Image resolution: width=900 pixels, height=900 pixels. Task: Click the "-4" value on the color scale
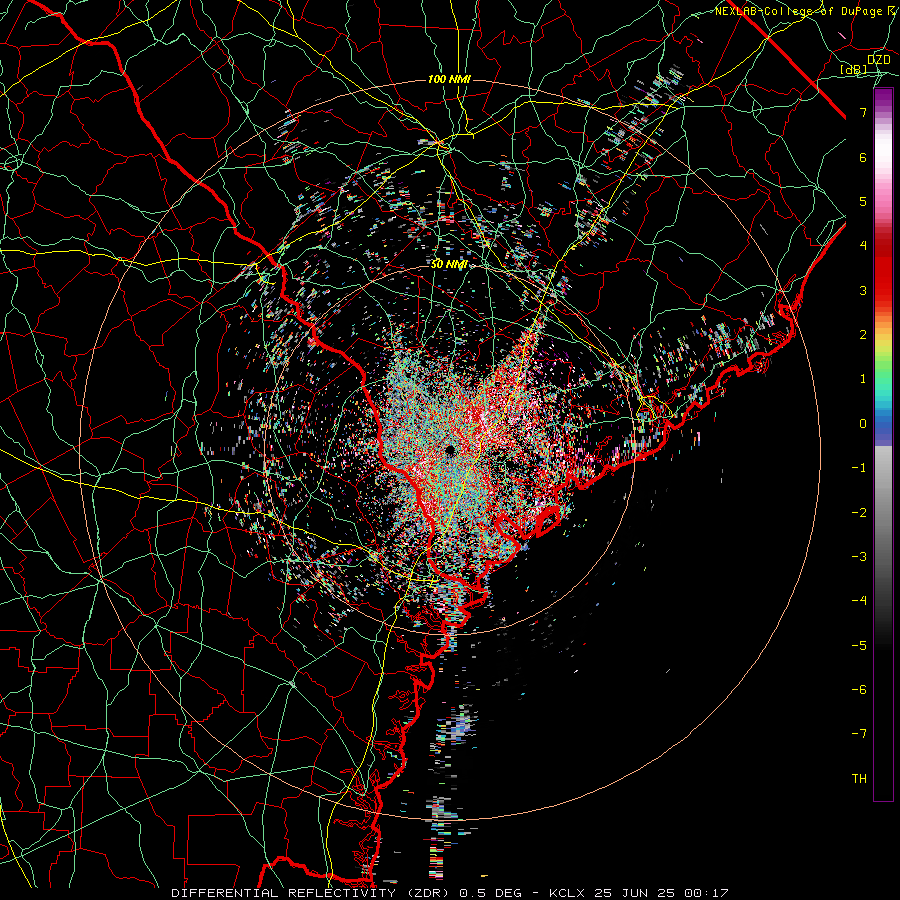tap(859, 601)
